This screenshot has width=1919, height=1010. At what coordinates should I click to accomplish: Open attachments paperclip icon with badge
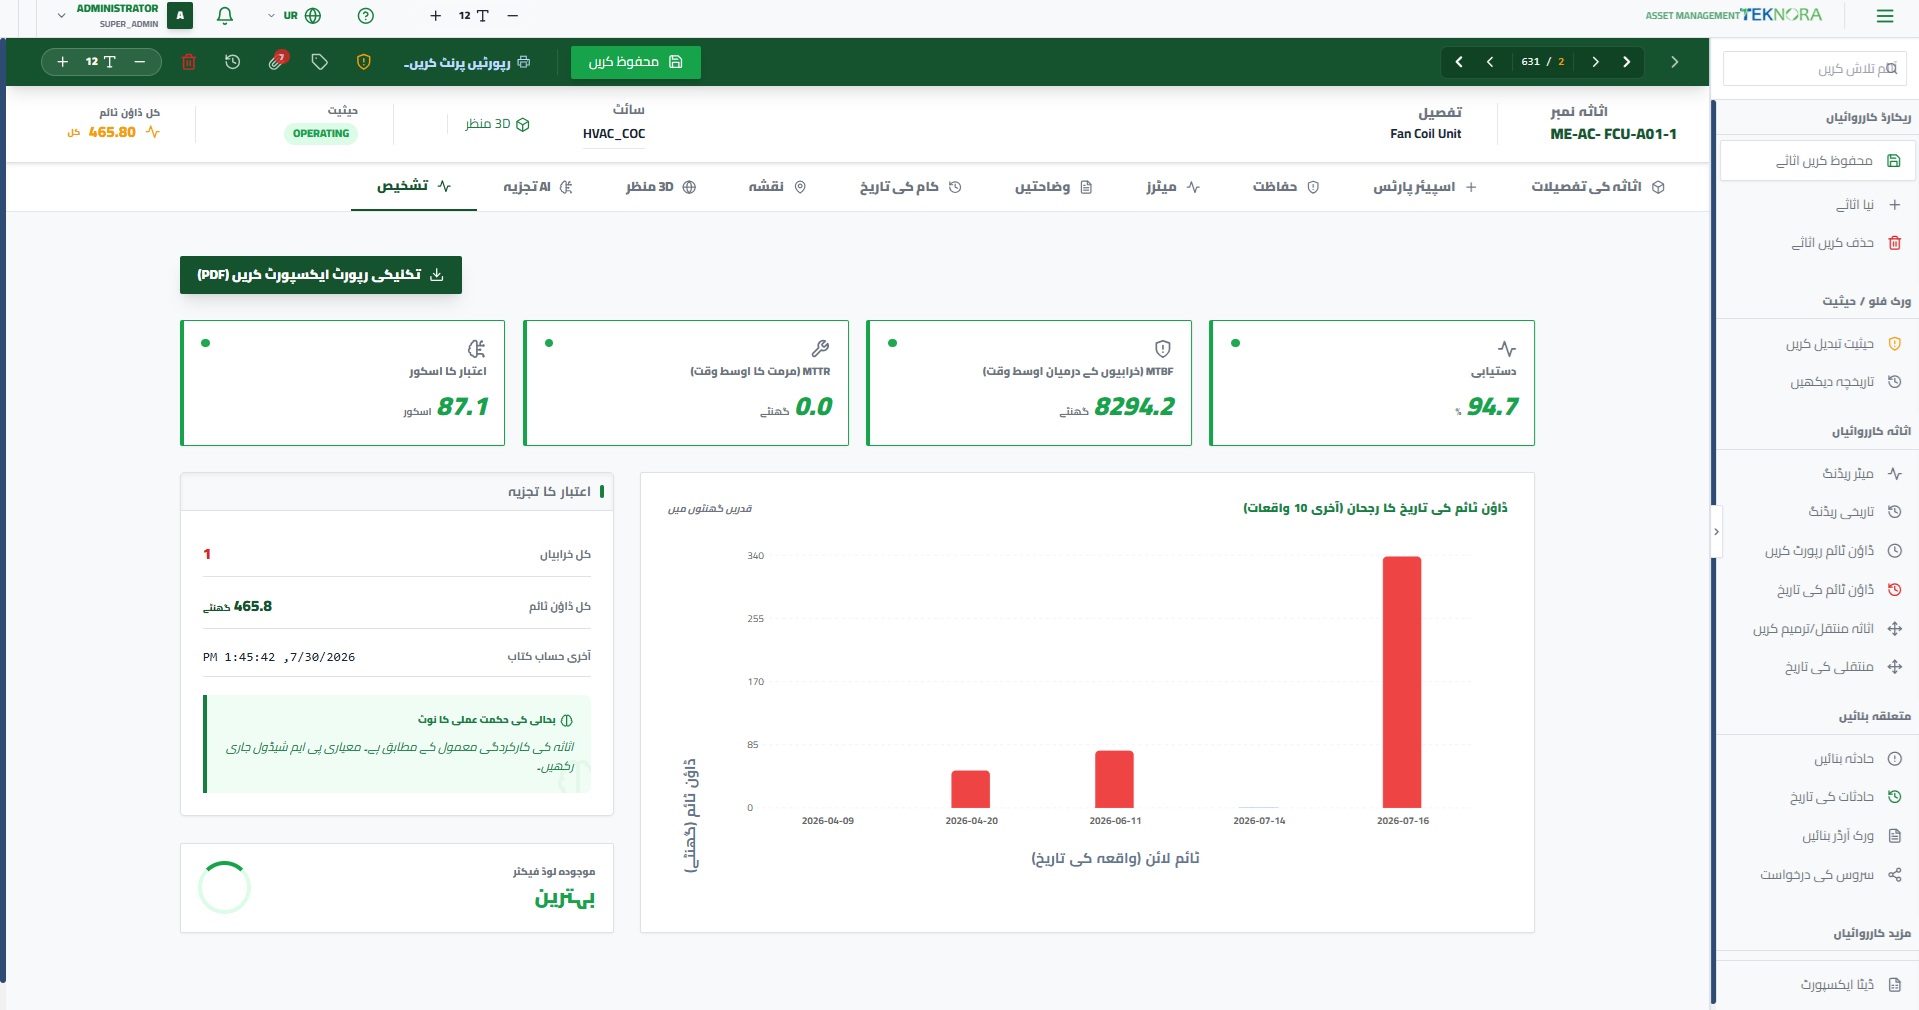tap(277, 61)
